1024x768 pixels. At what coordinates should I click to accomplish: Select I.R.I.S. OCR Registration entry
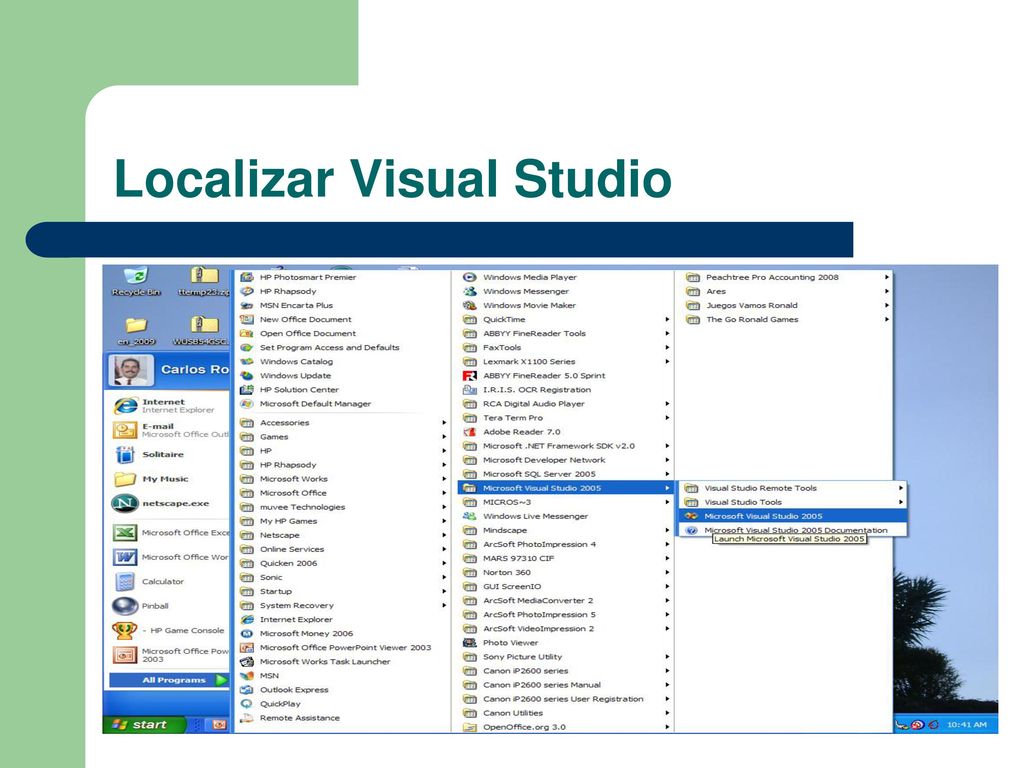(566, 390)
